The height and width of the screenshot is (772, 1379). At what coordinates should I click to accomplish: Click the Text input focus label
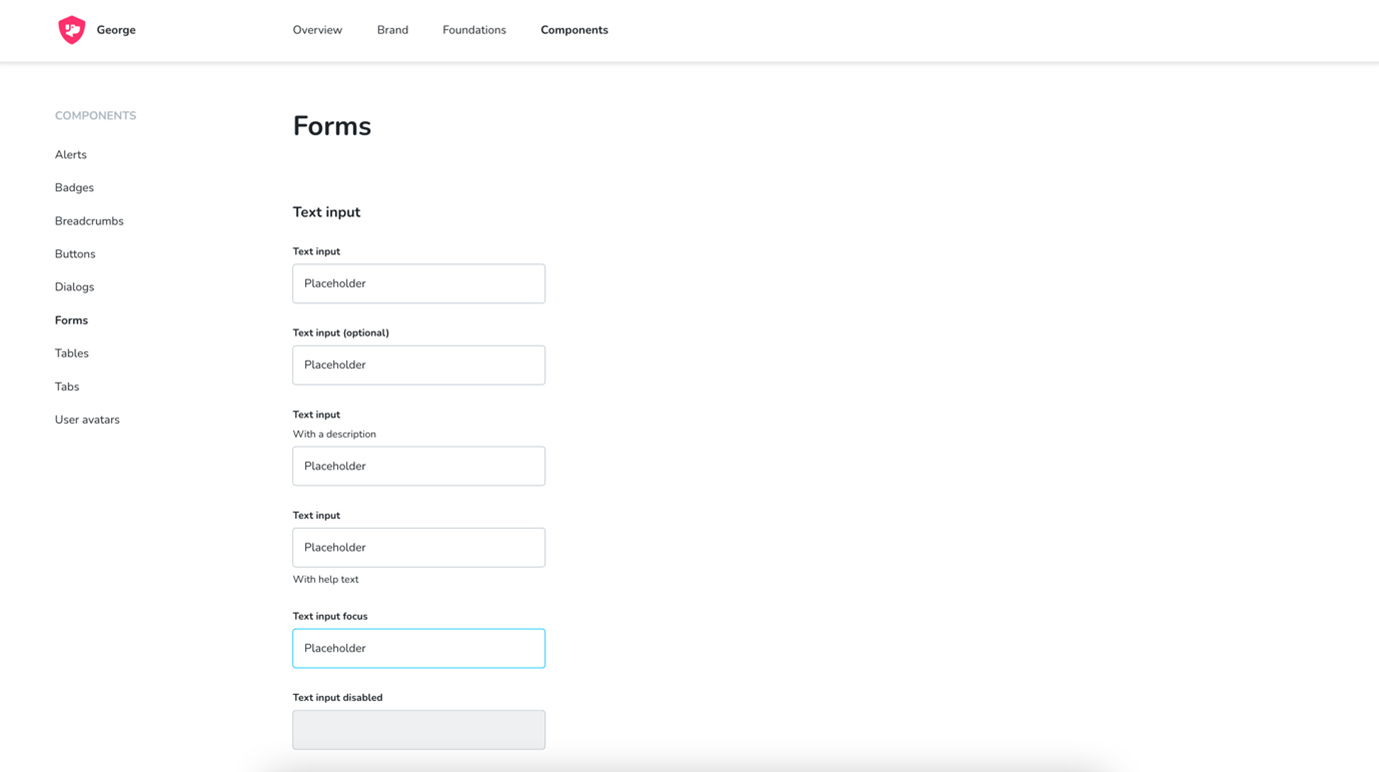point(330,616)
